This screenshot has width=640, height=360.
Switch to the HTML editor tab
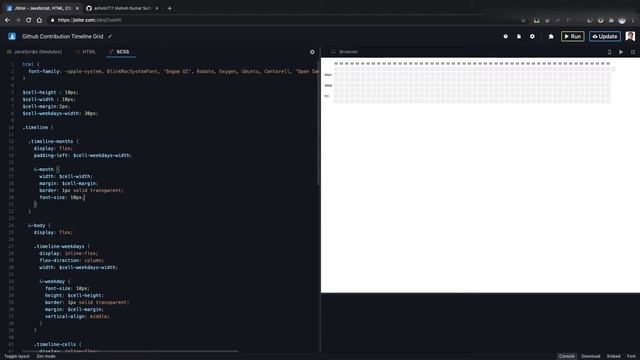85,52
